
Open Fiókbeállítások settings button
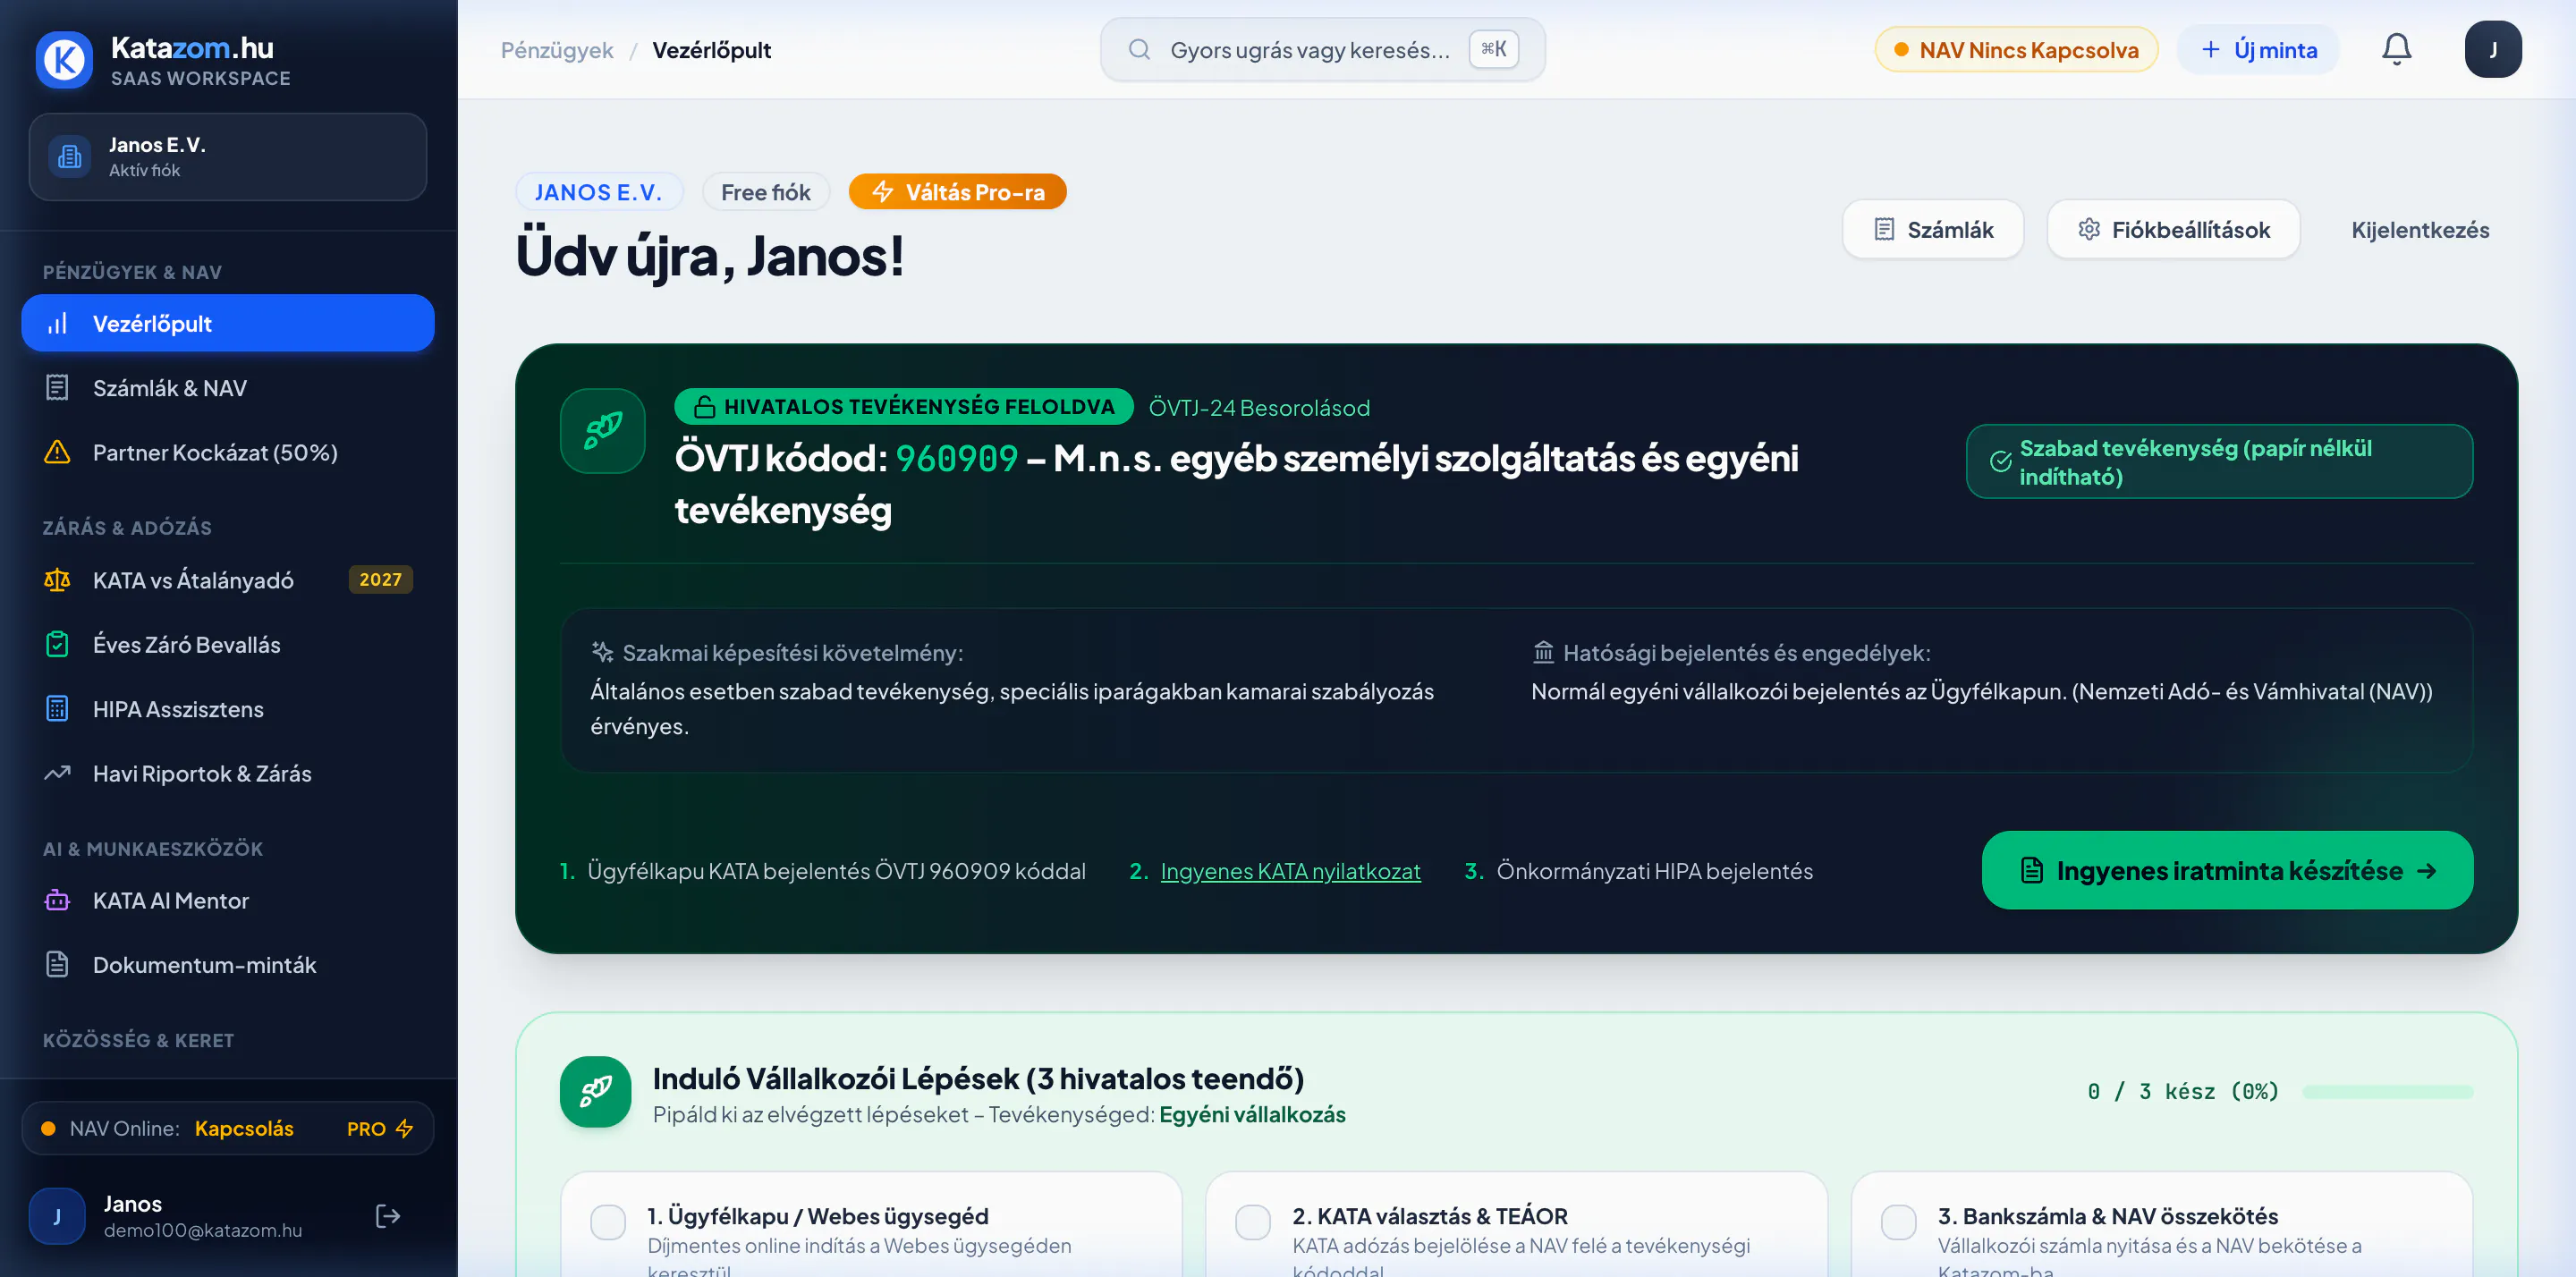2174,230
